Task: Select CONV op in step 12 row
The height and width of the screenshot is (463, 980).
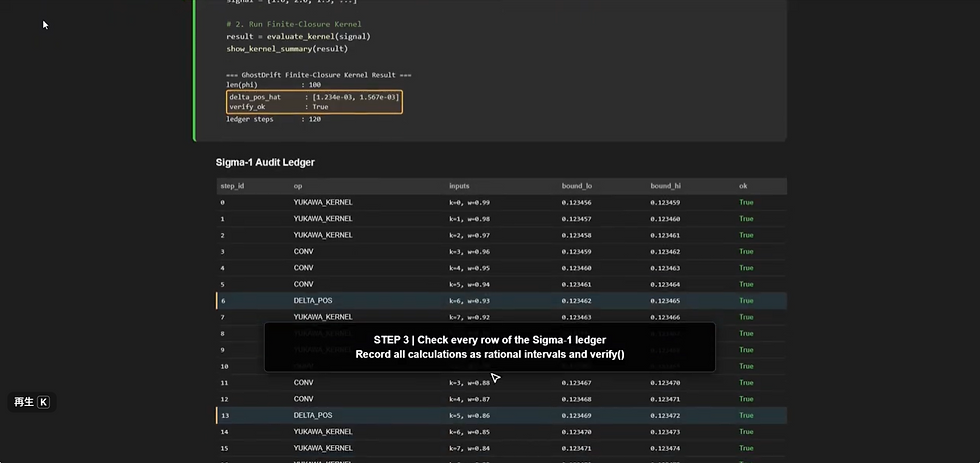Action: (x=303, y=399)
